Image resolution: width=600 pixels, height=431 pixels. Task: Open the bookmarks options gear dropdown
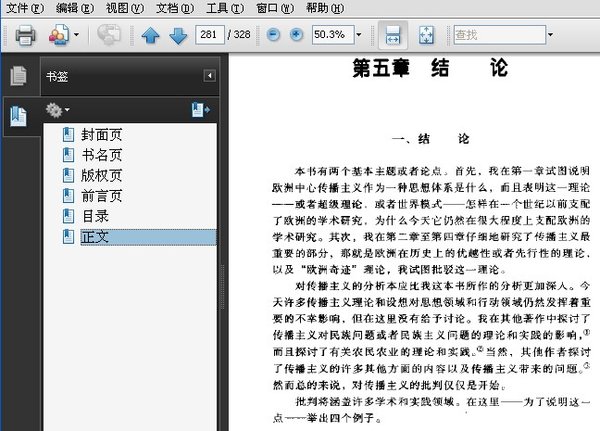click(56, 109)
